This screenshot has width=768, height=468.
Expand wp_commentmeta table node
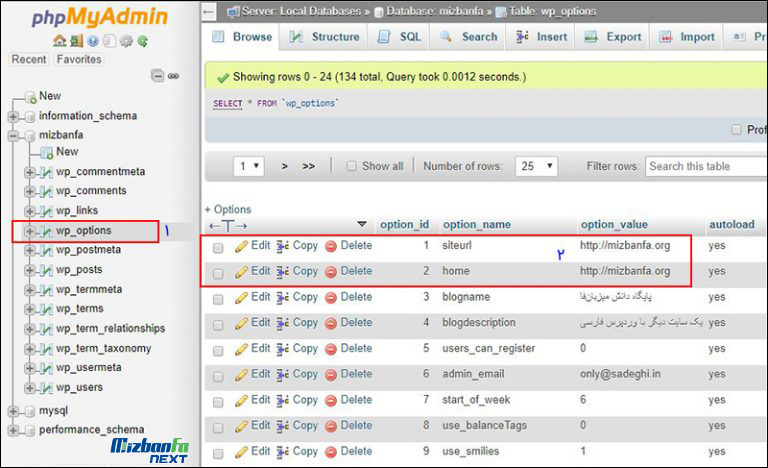pyautogui.click(x=30, y=172)
